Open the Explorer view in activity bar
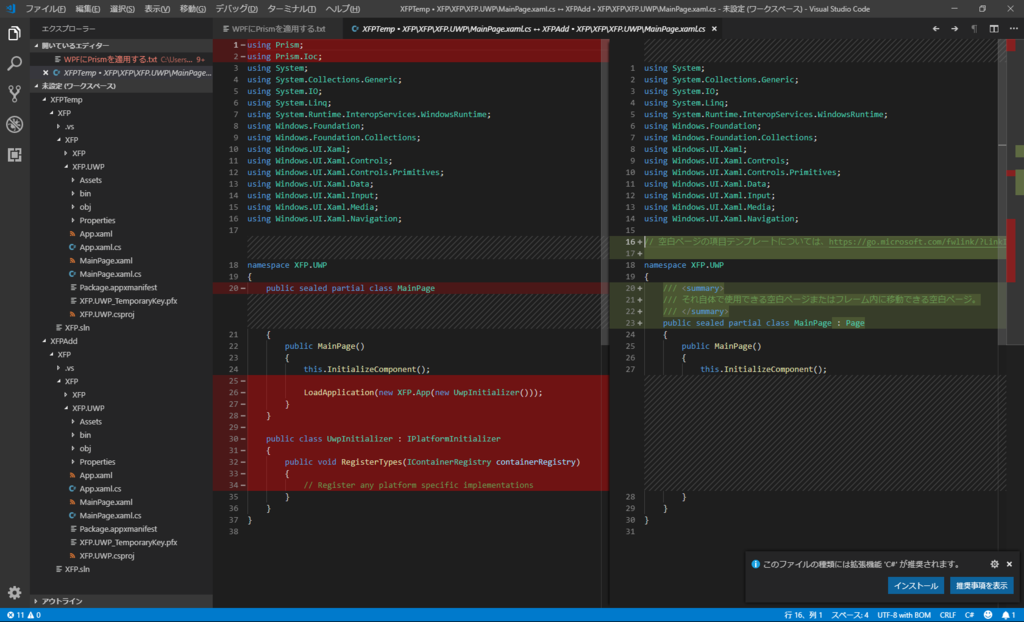Image resolution: width=1024 pixels, height=622 pixels. pyautogui.click(x=14, y=34)
